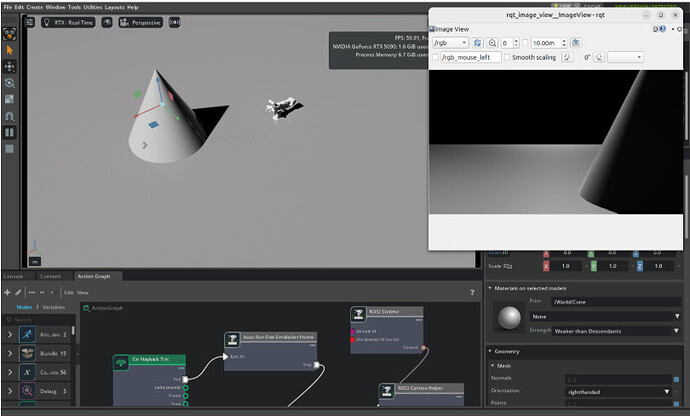
Task: Activate the Scale tool in left toolbar
Action: [x=9, y=99]
